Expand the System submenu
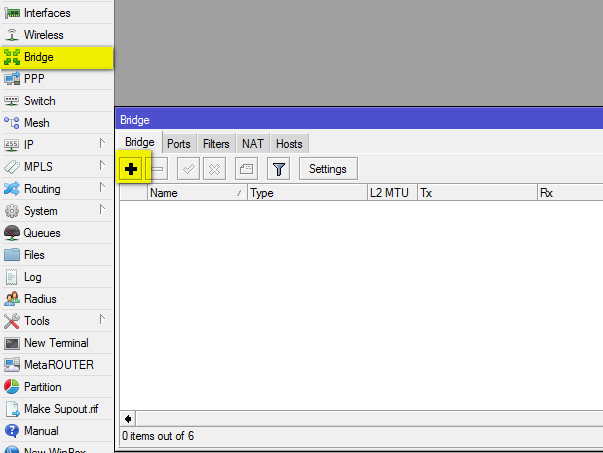 pyautogui.click(x=40, y=211)
